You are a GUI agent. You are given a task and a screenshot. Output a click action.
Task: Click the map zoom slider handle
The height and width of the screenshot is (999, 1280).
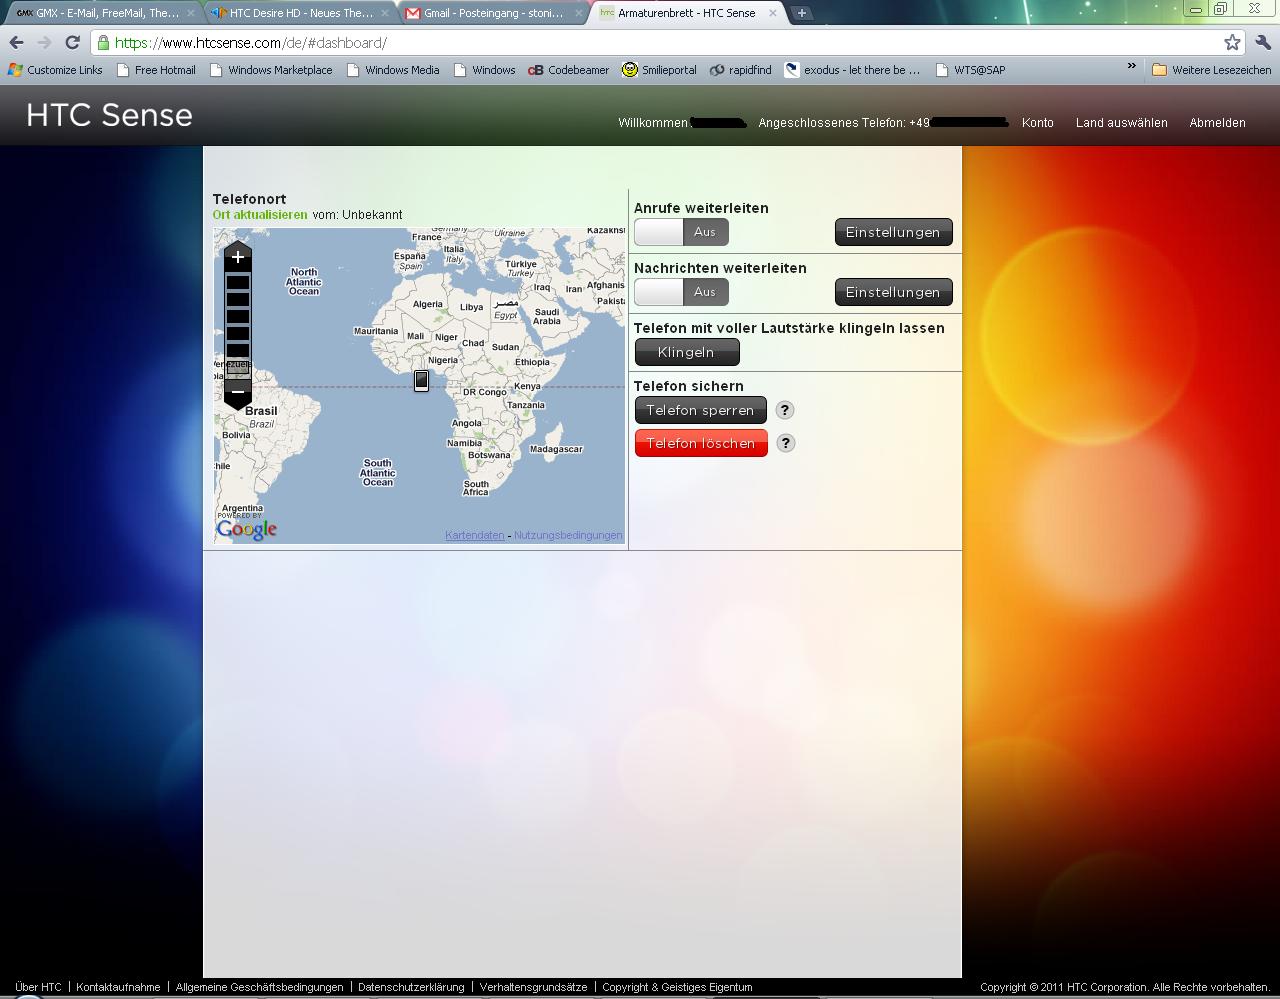click(237, 368)
